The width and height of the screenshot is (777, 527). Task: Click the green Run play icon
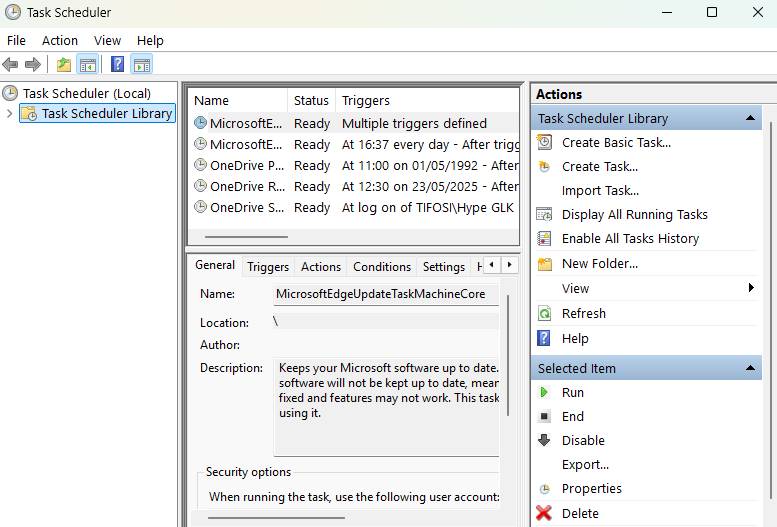point(544,392)
